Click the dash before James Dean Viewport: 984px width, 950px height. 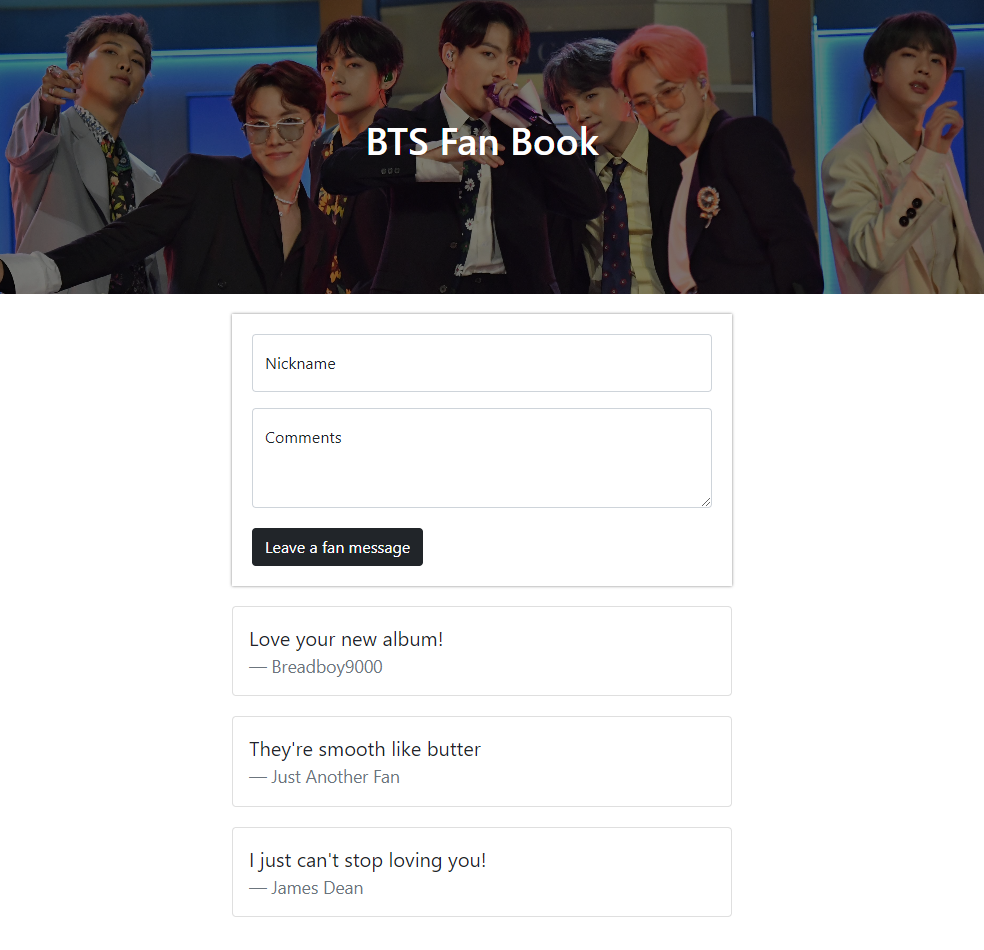coord(258,889)
